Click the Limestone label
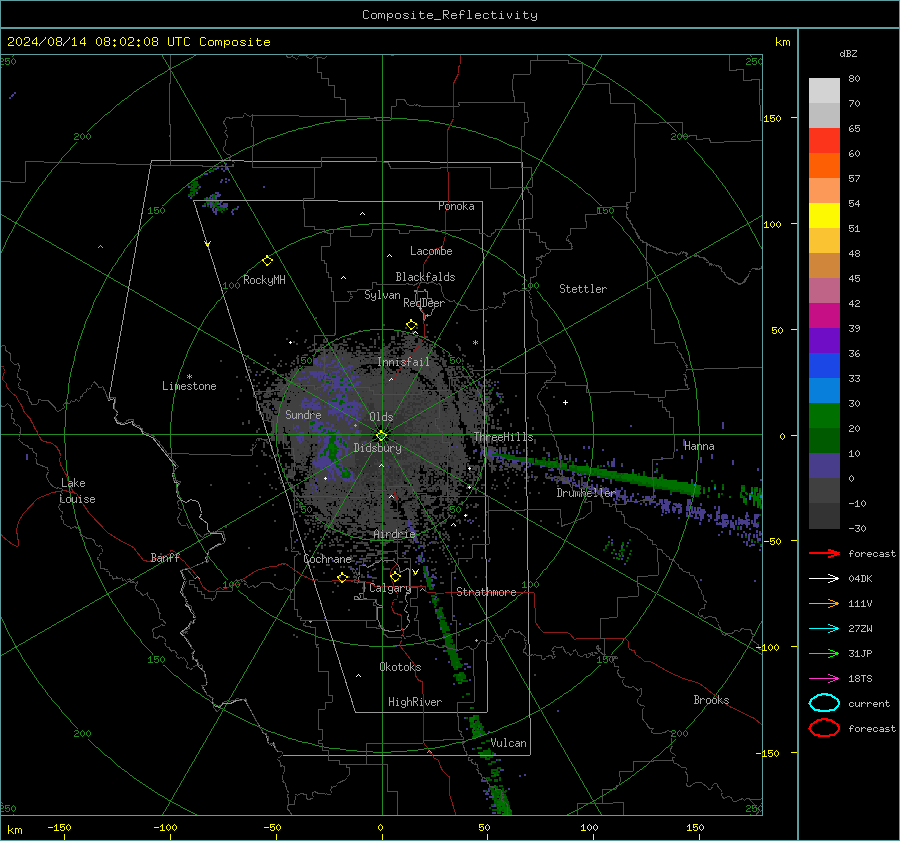 (189, 386)
